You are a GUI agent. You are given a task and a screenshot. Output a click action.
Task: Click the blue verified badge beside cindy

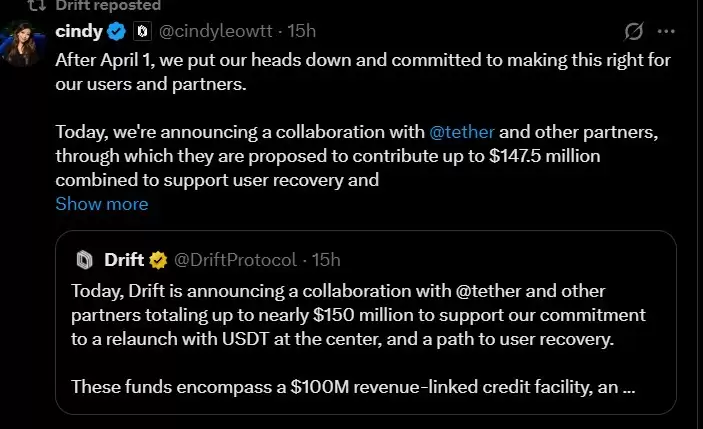(x=117, y=32)
